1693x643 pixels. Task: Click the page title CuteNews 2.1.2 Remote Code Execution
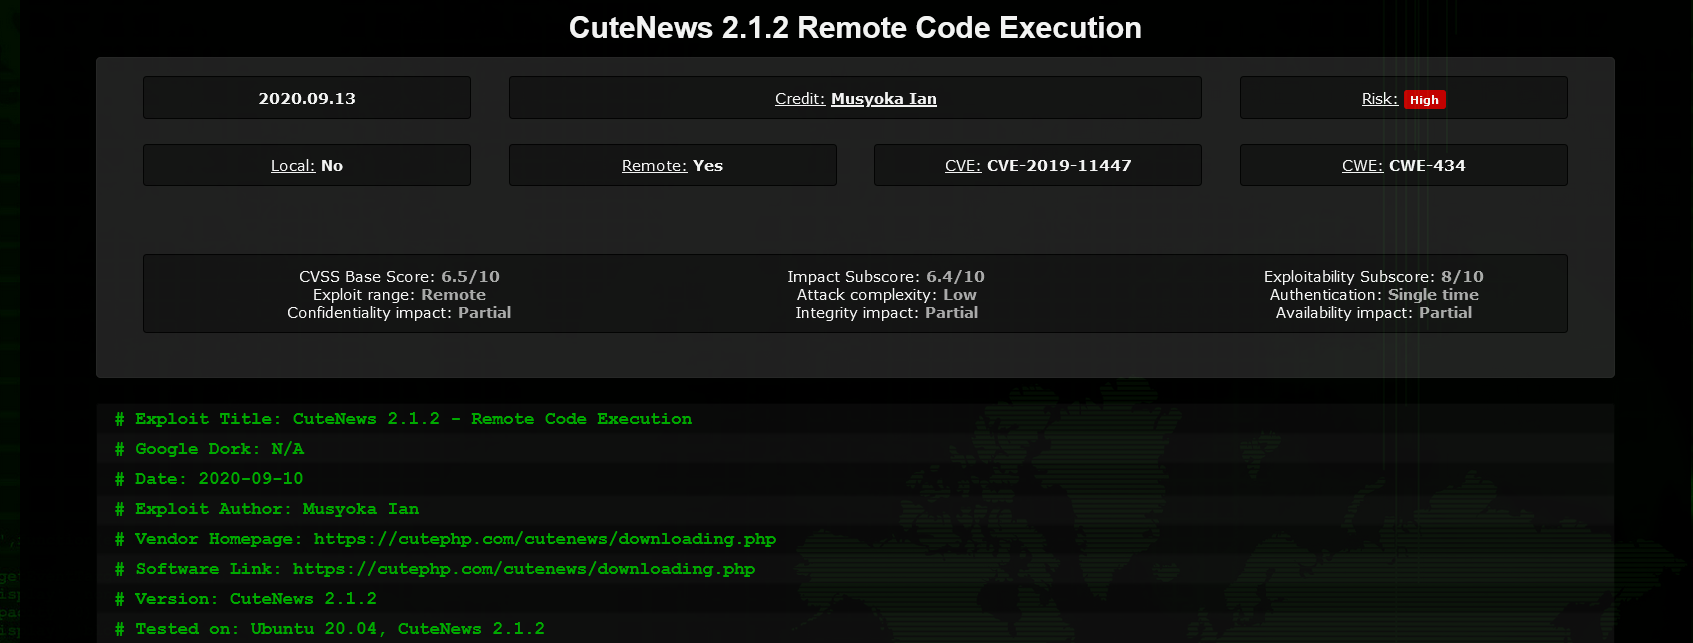tap(855, 28)
